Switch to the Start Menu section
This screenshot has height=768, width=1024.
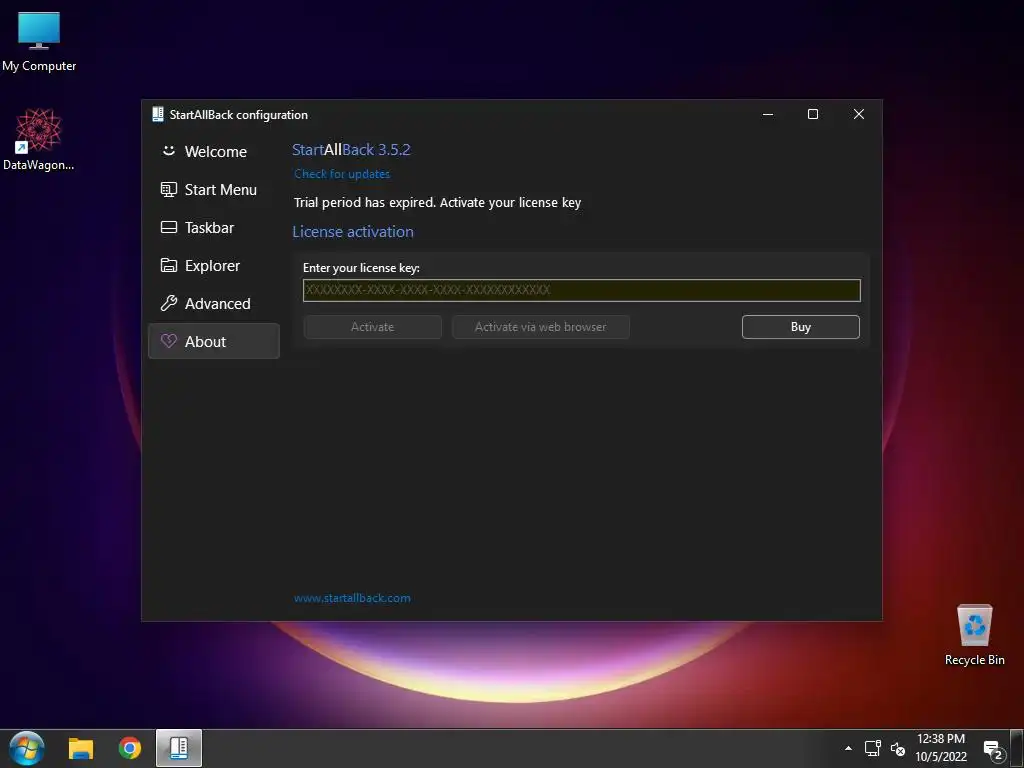click(214, 189)
